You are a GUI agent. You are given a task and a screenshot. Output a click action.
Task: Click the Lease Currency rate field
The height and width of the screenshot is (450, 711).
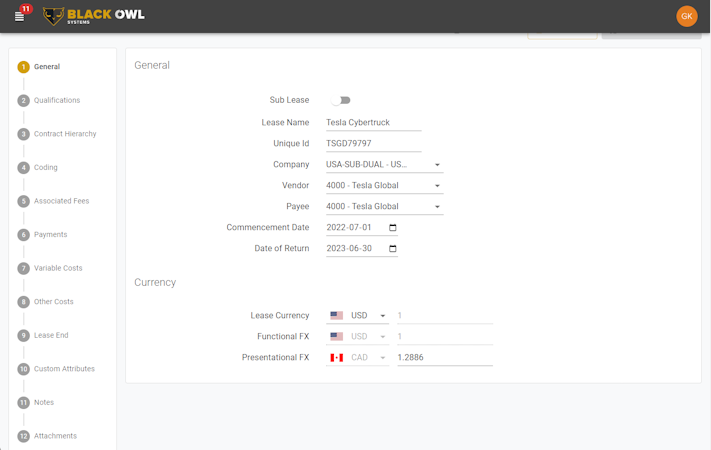tap(445, 315)
